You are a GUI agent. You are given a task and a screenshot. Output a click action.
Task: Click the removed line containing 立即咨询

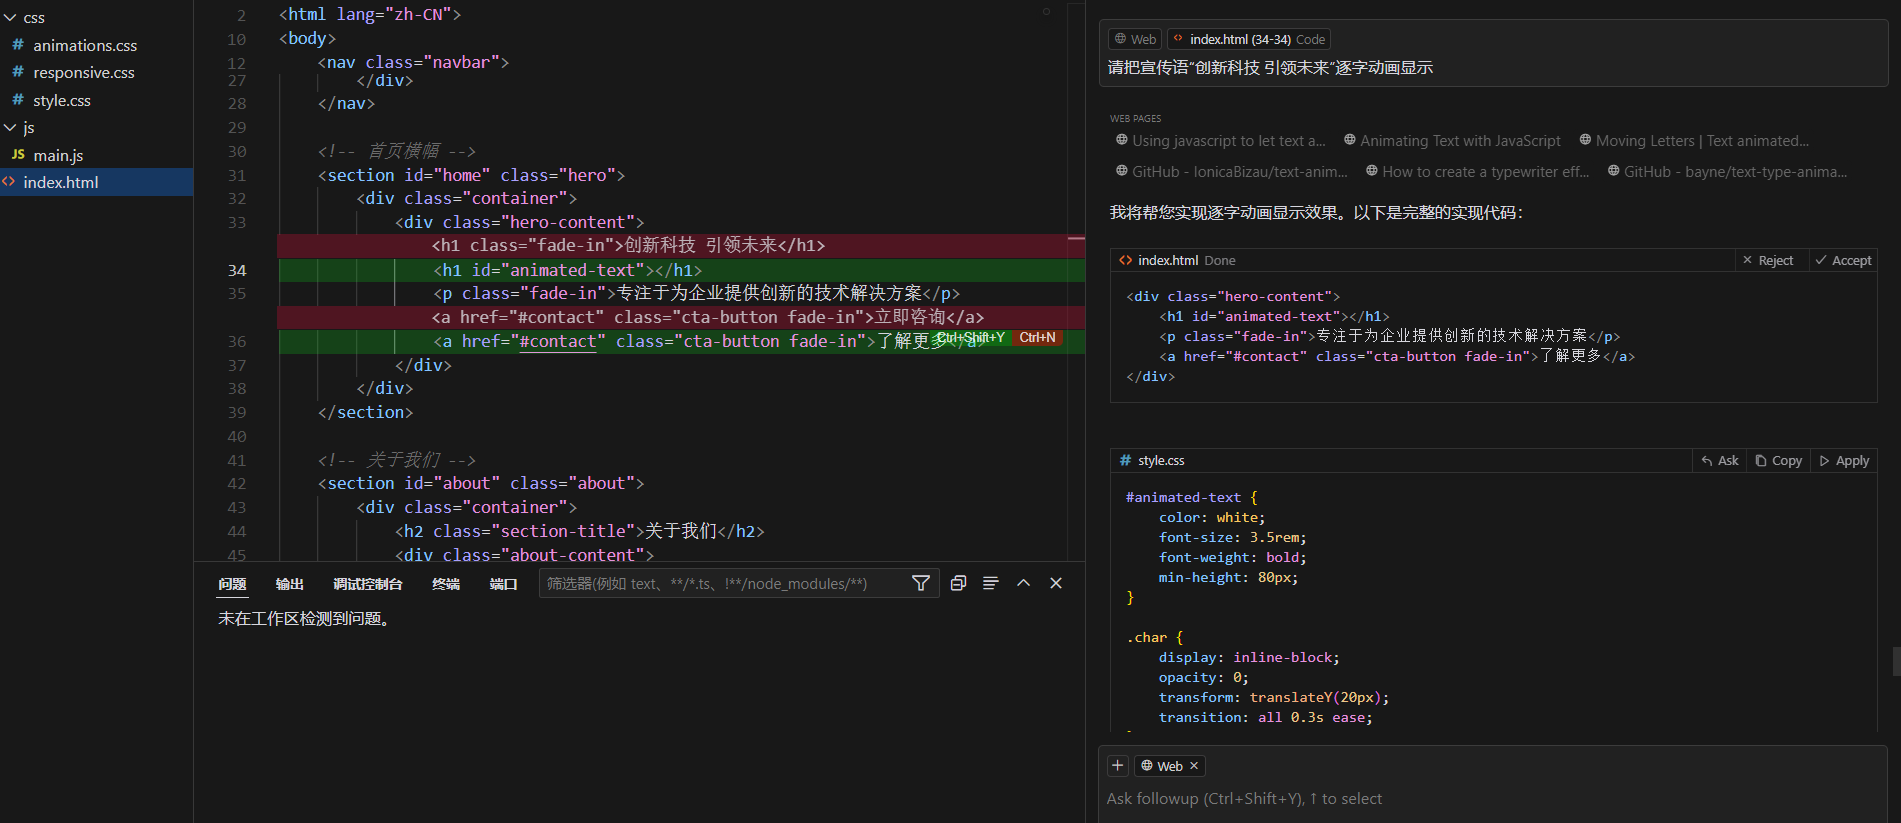pyautogui.click(x=708, y=317)
